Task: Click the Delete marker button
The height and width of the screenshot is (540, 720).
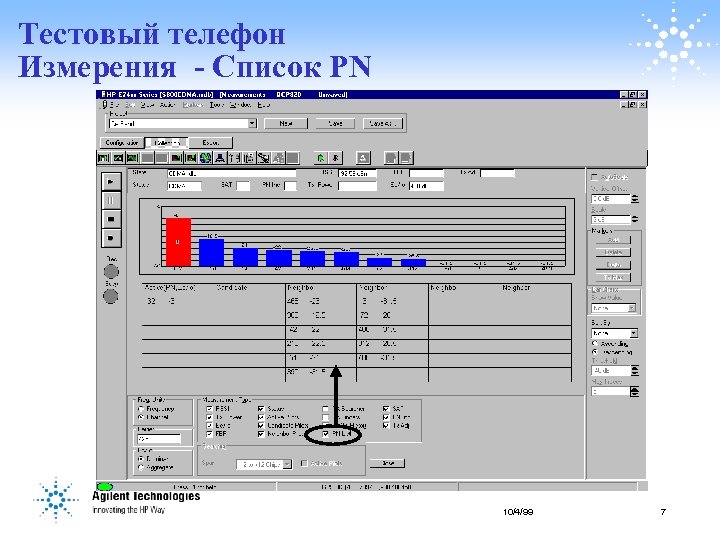Action: [613, 252]
